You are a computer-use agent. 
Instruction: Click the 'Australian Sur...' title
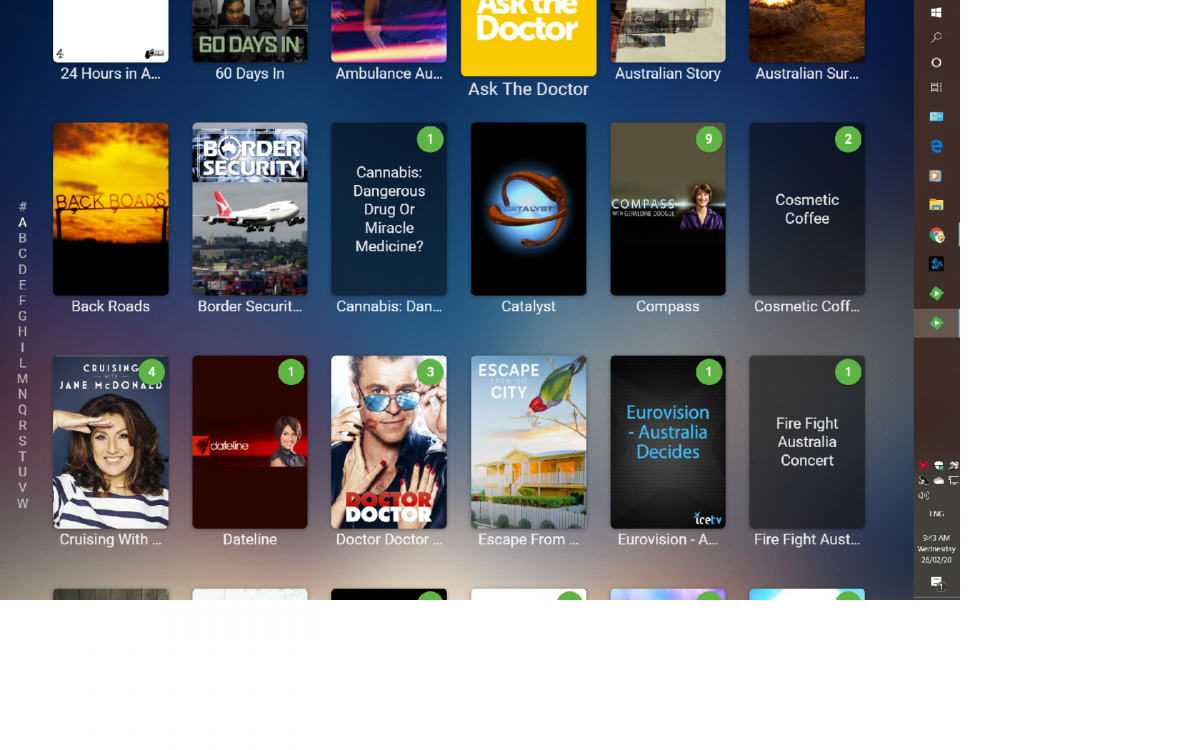(x=807, y=73)
